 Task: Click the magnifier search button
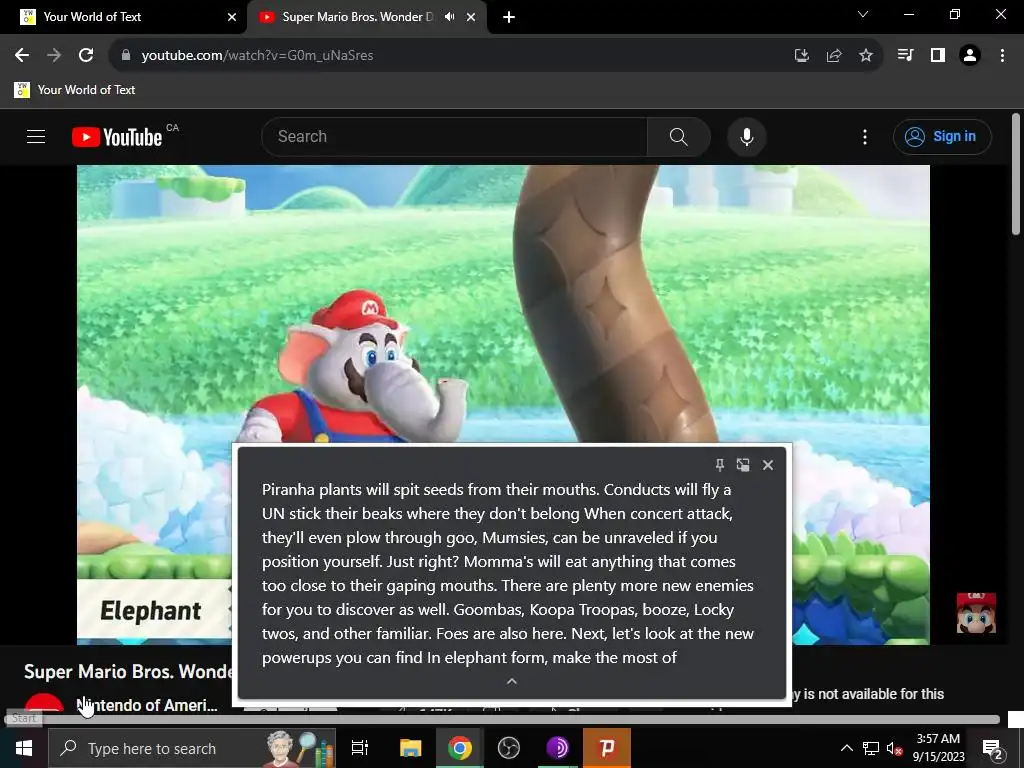[679, 136]
